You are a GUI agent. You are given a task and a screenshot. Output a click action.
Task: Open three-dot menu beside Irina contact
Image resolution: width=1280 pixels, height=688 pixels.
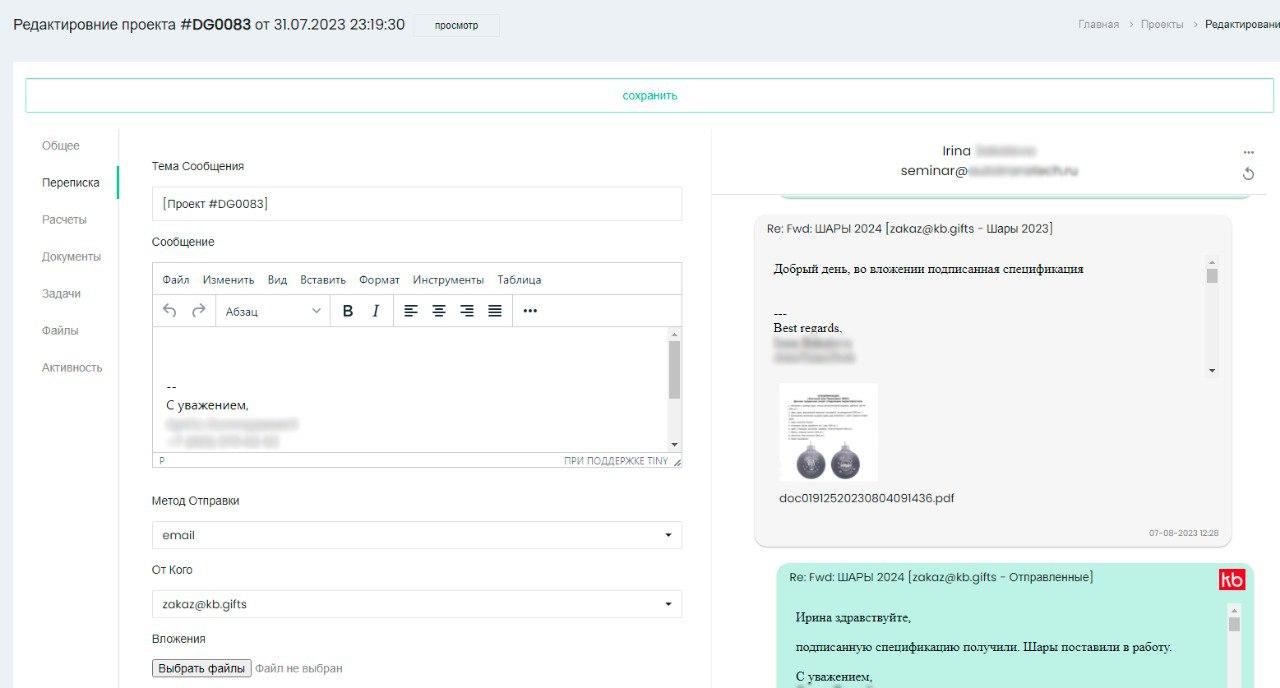tap(1248, 152)
